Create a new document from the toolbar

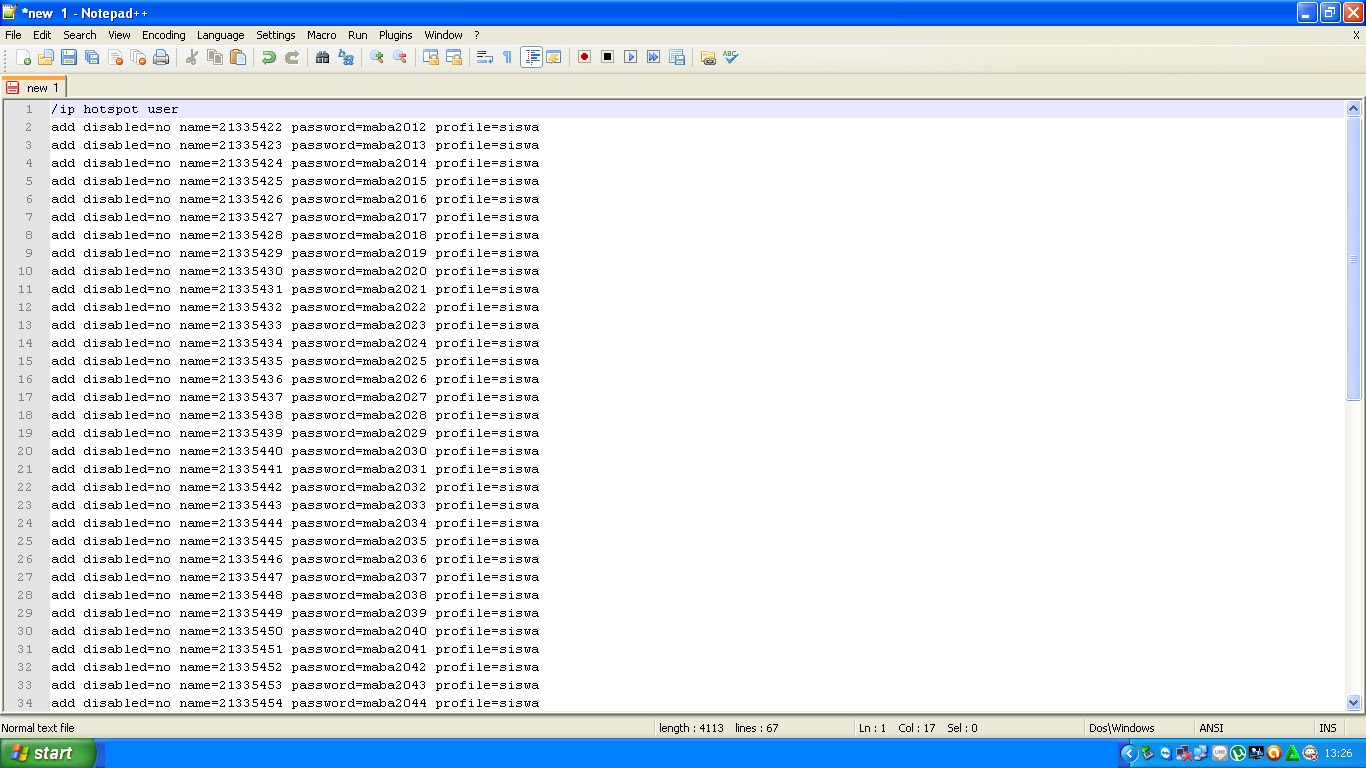click(x=24, y=58)
